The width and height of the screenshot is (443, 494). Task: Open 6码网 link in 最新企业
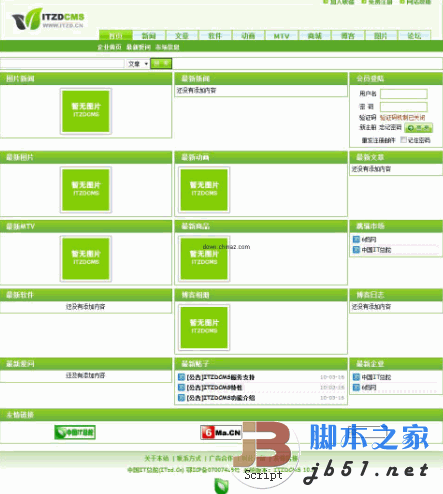(x=369, y=387)
